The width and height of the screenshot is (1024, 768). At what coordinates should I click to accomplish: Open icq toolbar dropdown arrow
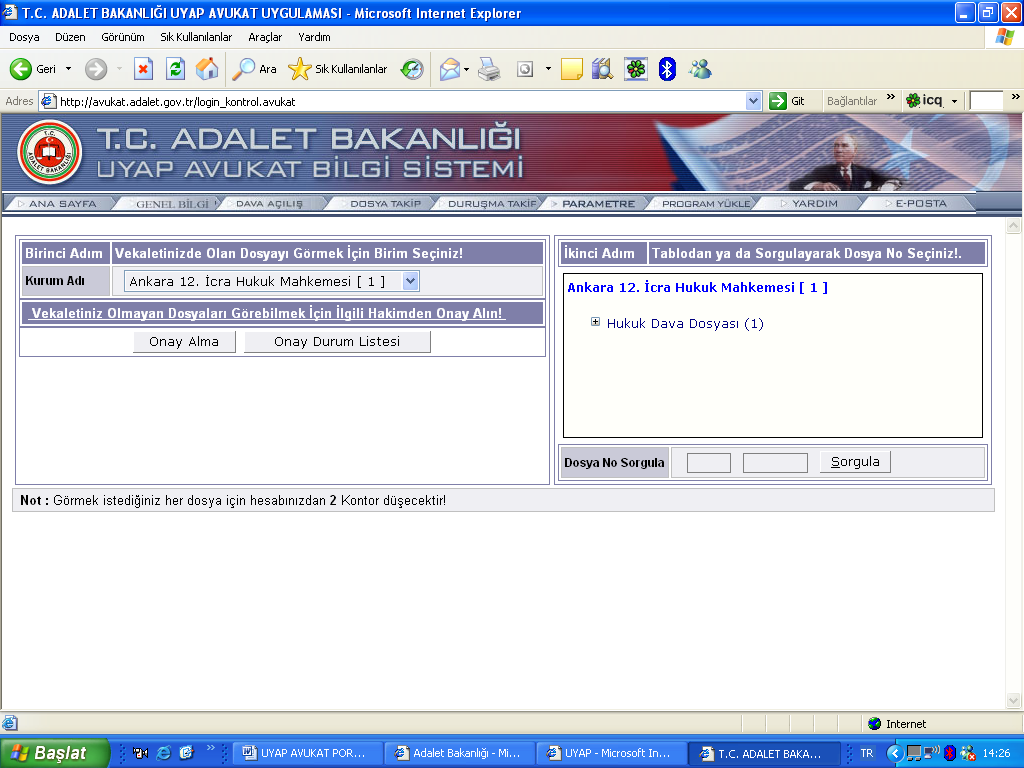[x=954, y=101]
